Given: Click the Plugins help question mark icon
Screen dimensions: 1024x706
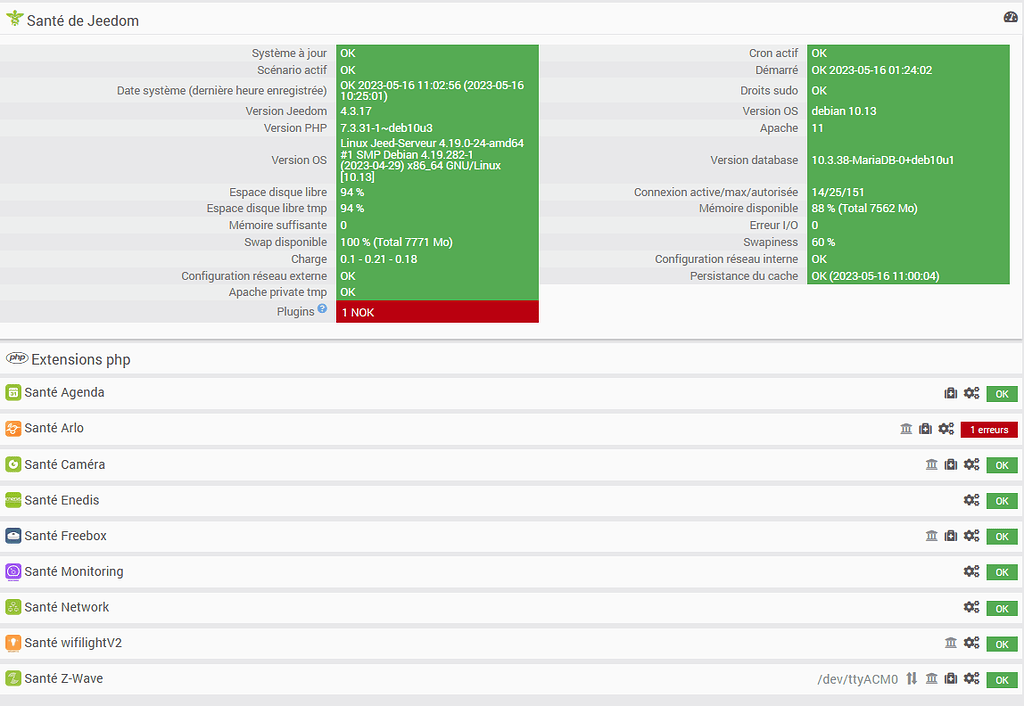Looking at the screenshot, I should pos(322,308).
